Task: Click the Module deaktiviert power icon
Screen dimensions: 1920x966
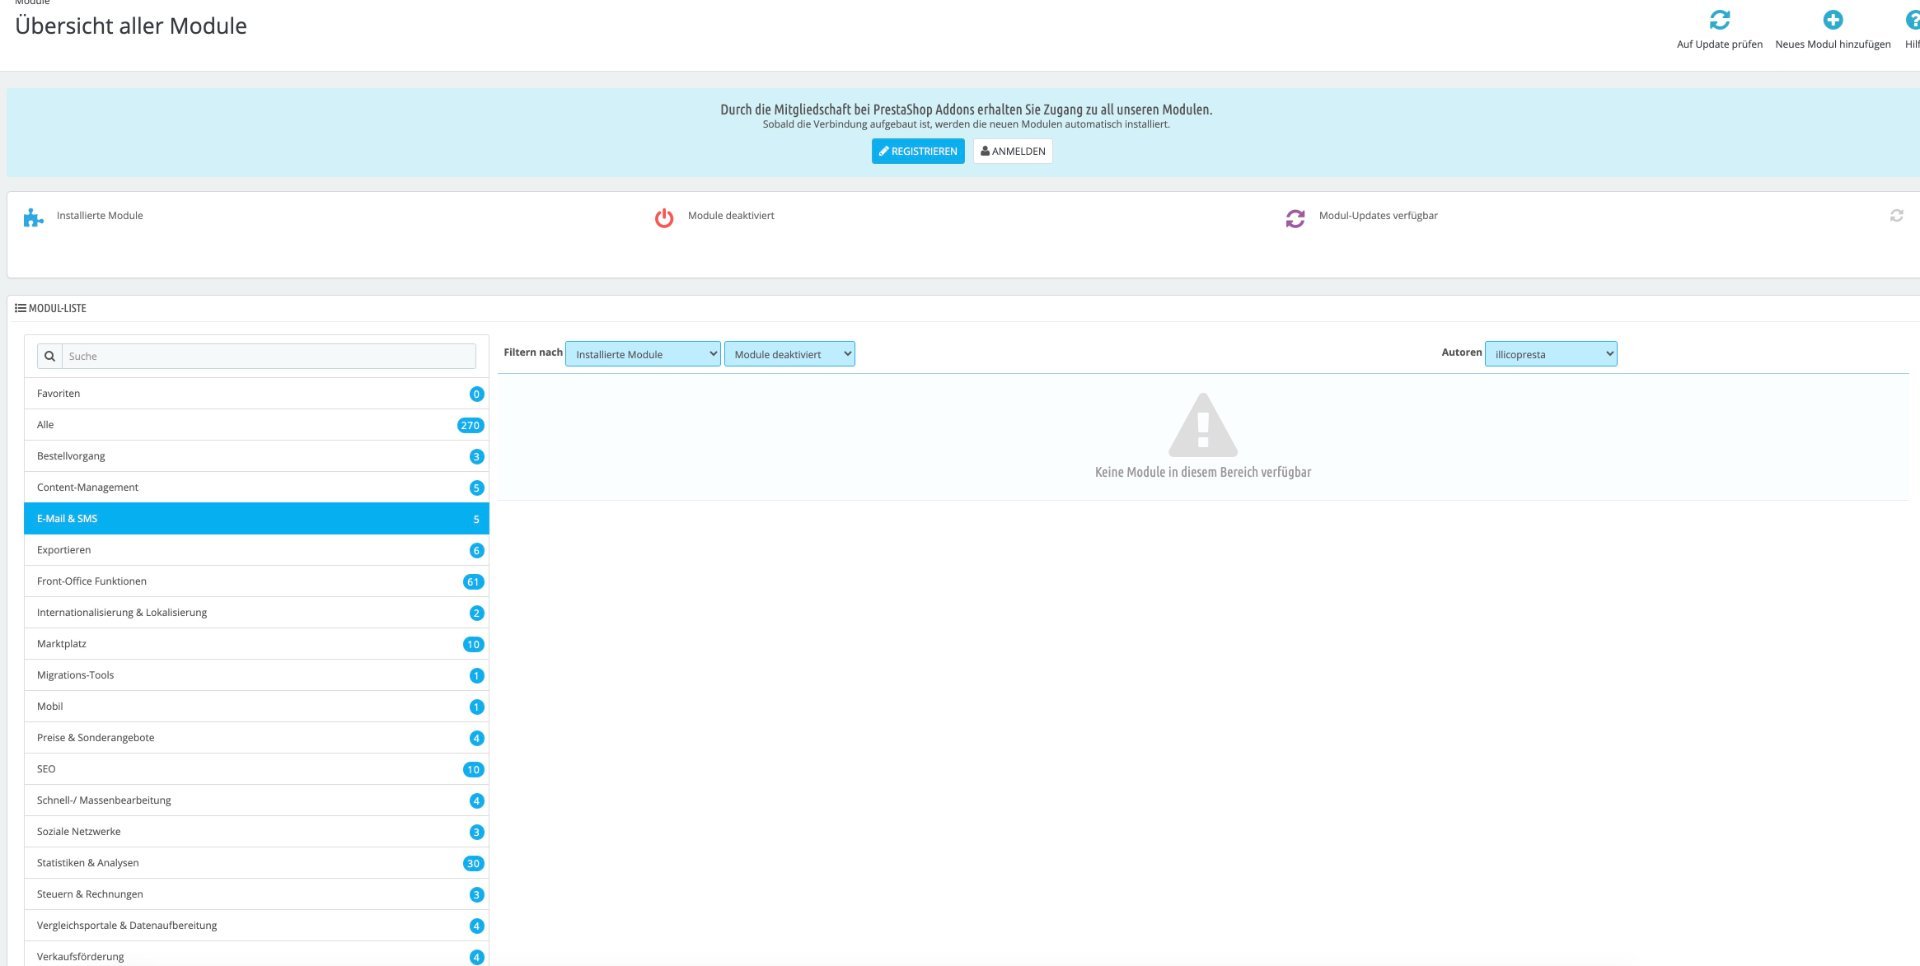Action: (664, 218)
